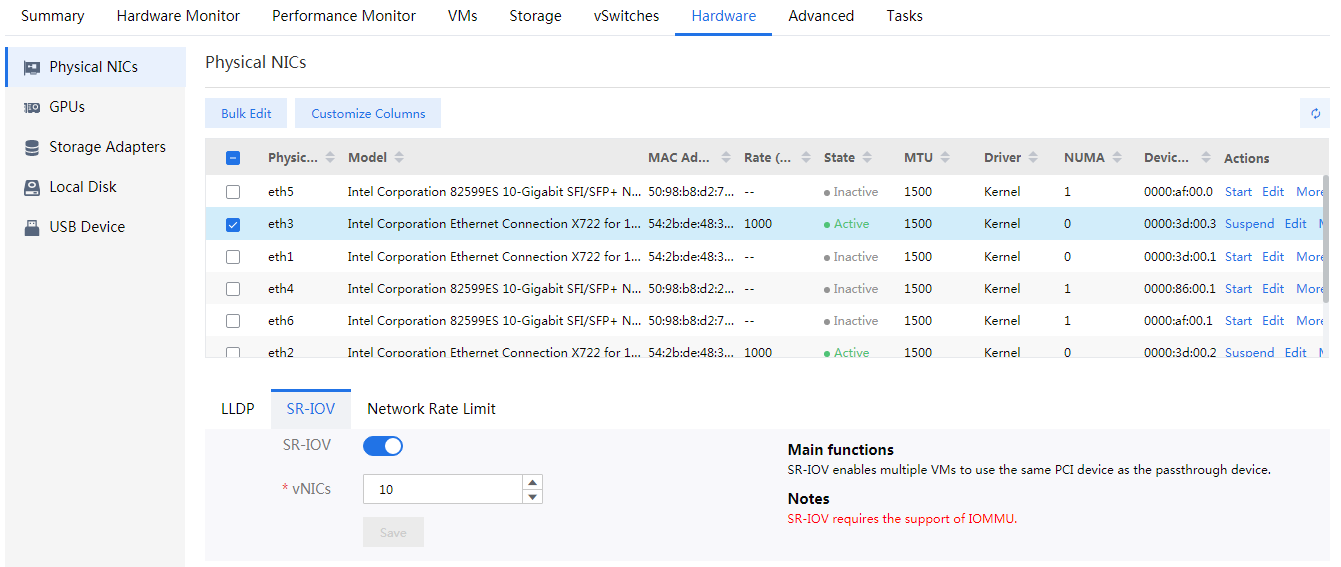The height and width of the screenshot is (567, 1341).
Task: Open More menu for eth5
Action: click(1309, 192)
